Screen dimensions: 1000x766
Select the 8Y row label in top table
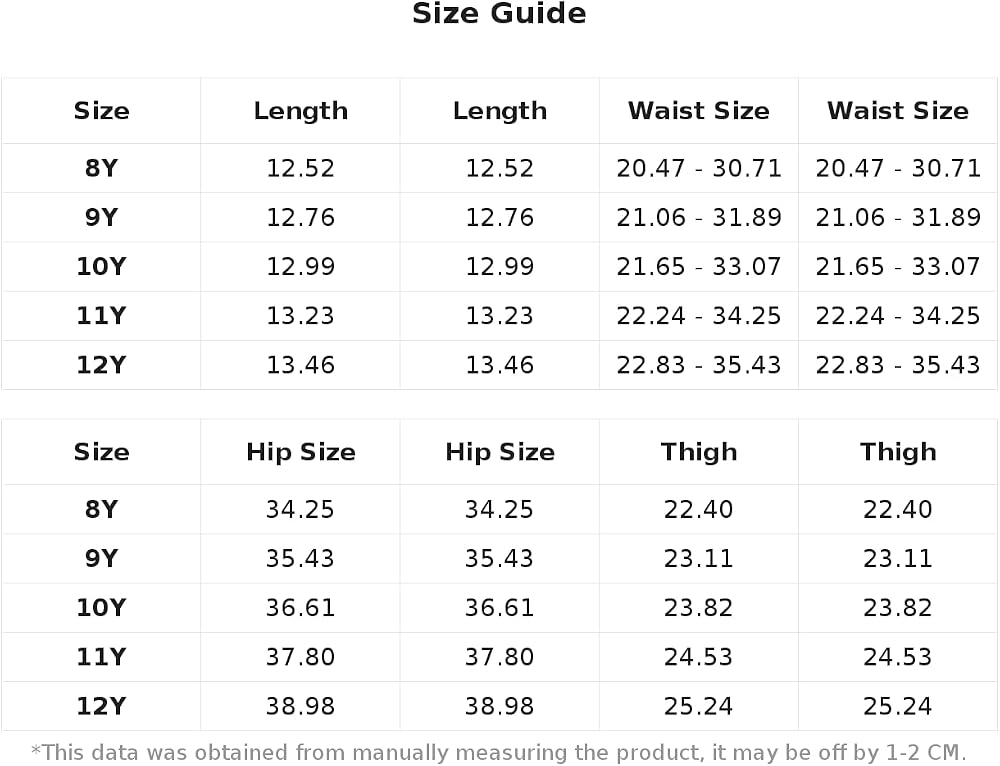pos(101,168)
